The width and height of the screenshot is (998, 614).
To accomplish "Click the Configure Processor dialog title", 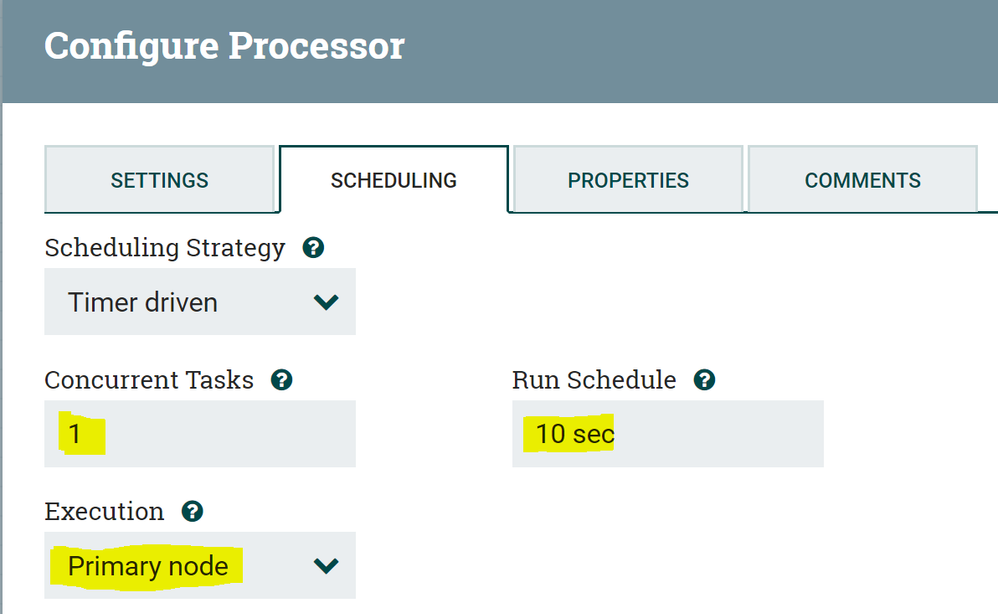I will coord(224,46).
